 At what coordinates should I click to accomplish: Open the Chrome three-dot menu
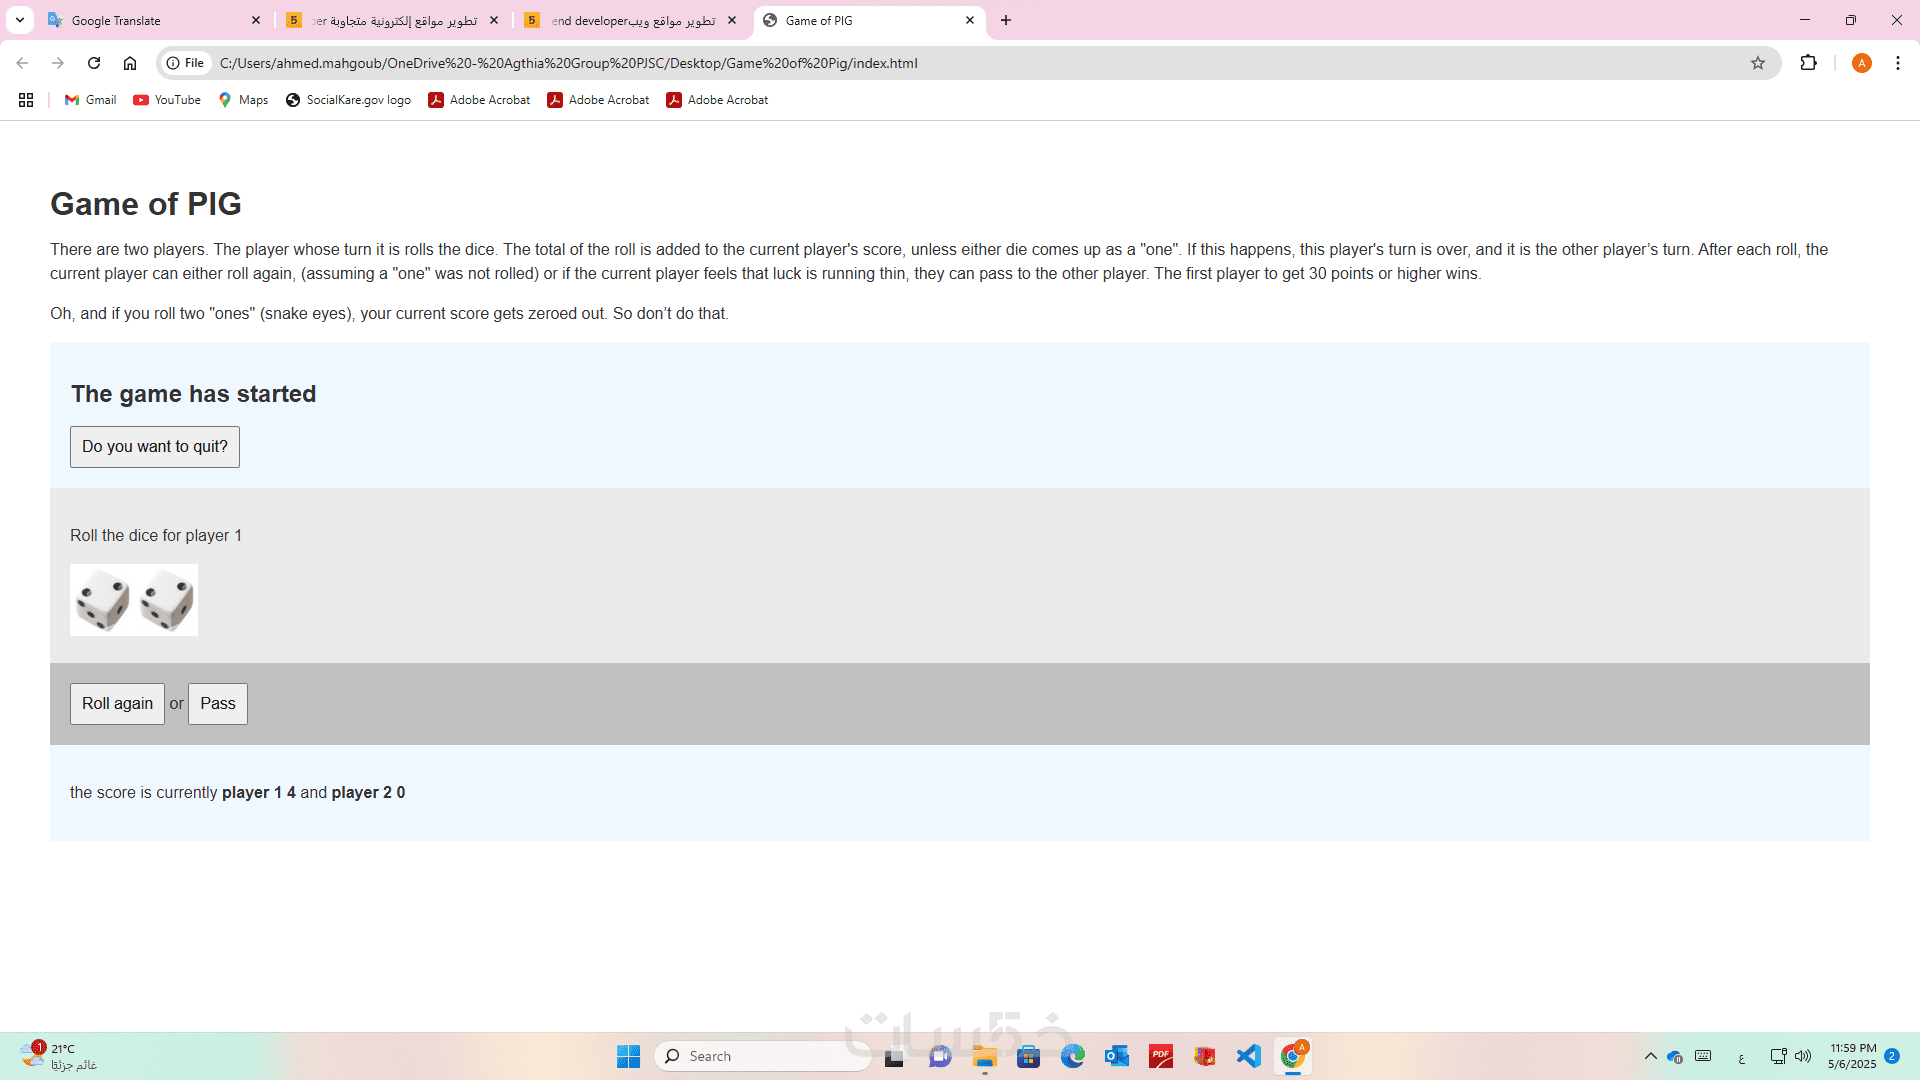(x=1898, y=63)
